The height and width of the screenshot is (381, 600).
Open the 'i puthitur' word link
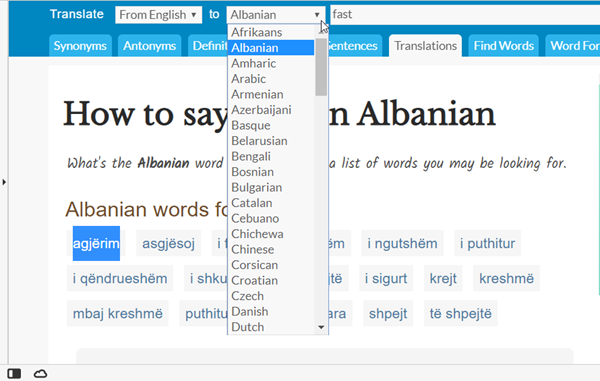coord(488,243)
